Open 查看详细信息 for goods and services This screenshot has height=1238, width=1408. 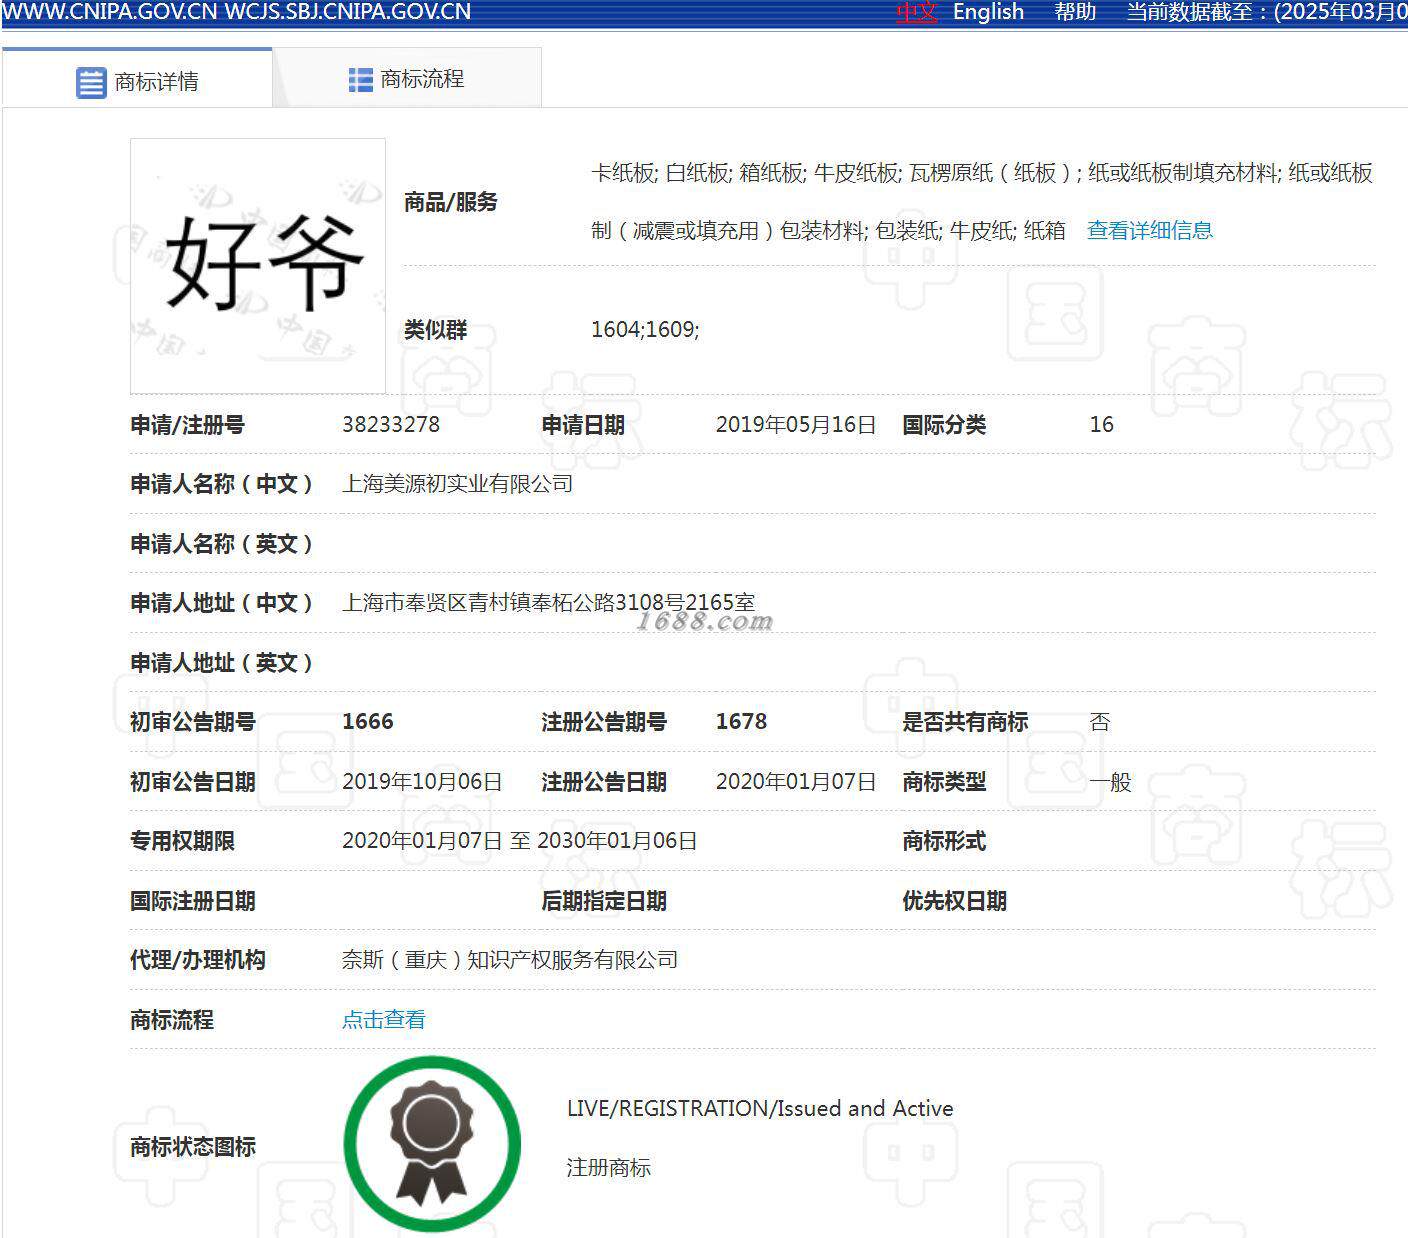[x=1150, y=230]
